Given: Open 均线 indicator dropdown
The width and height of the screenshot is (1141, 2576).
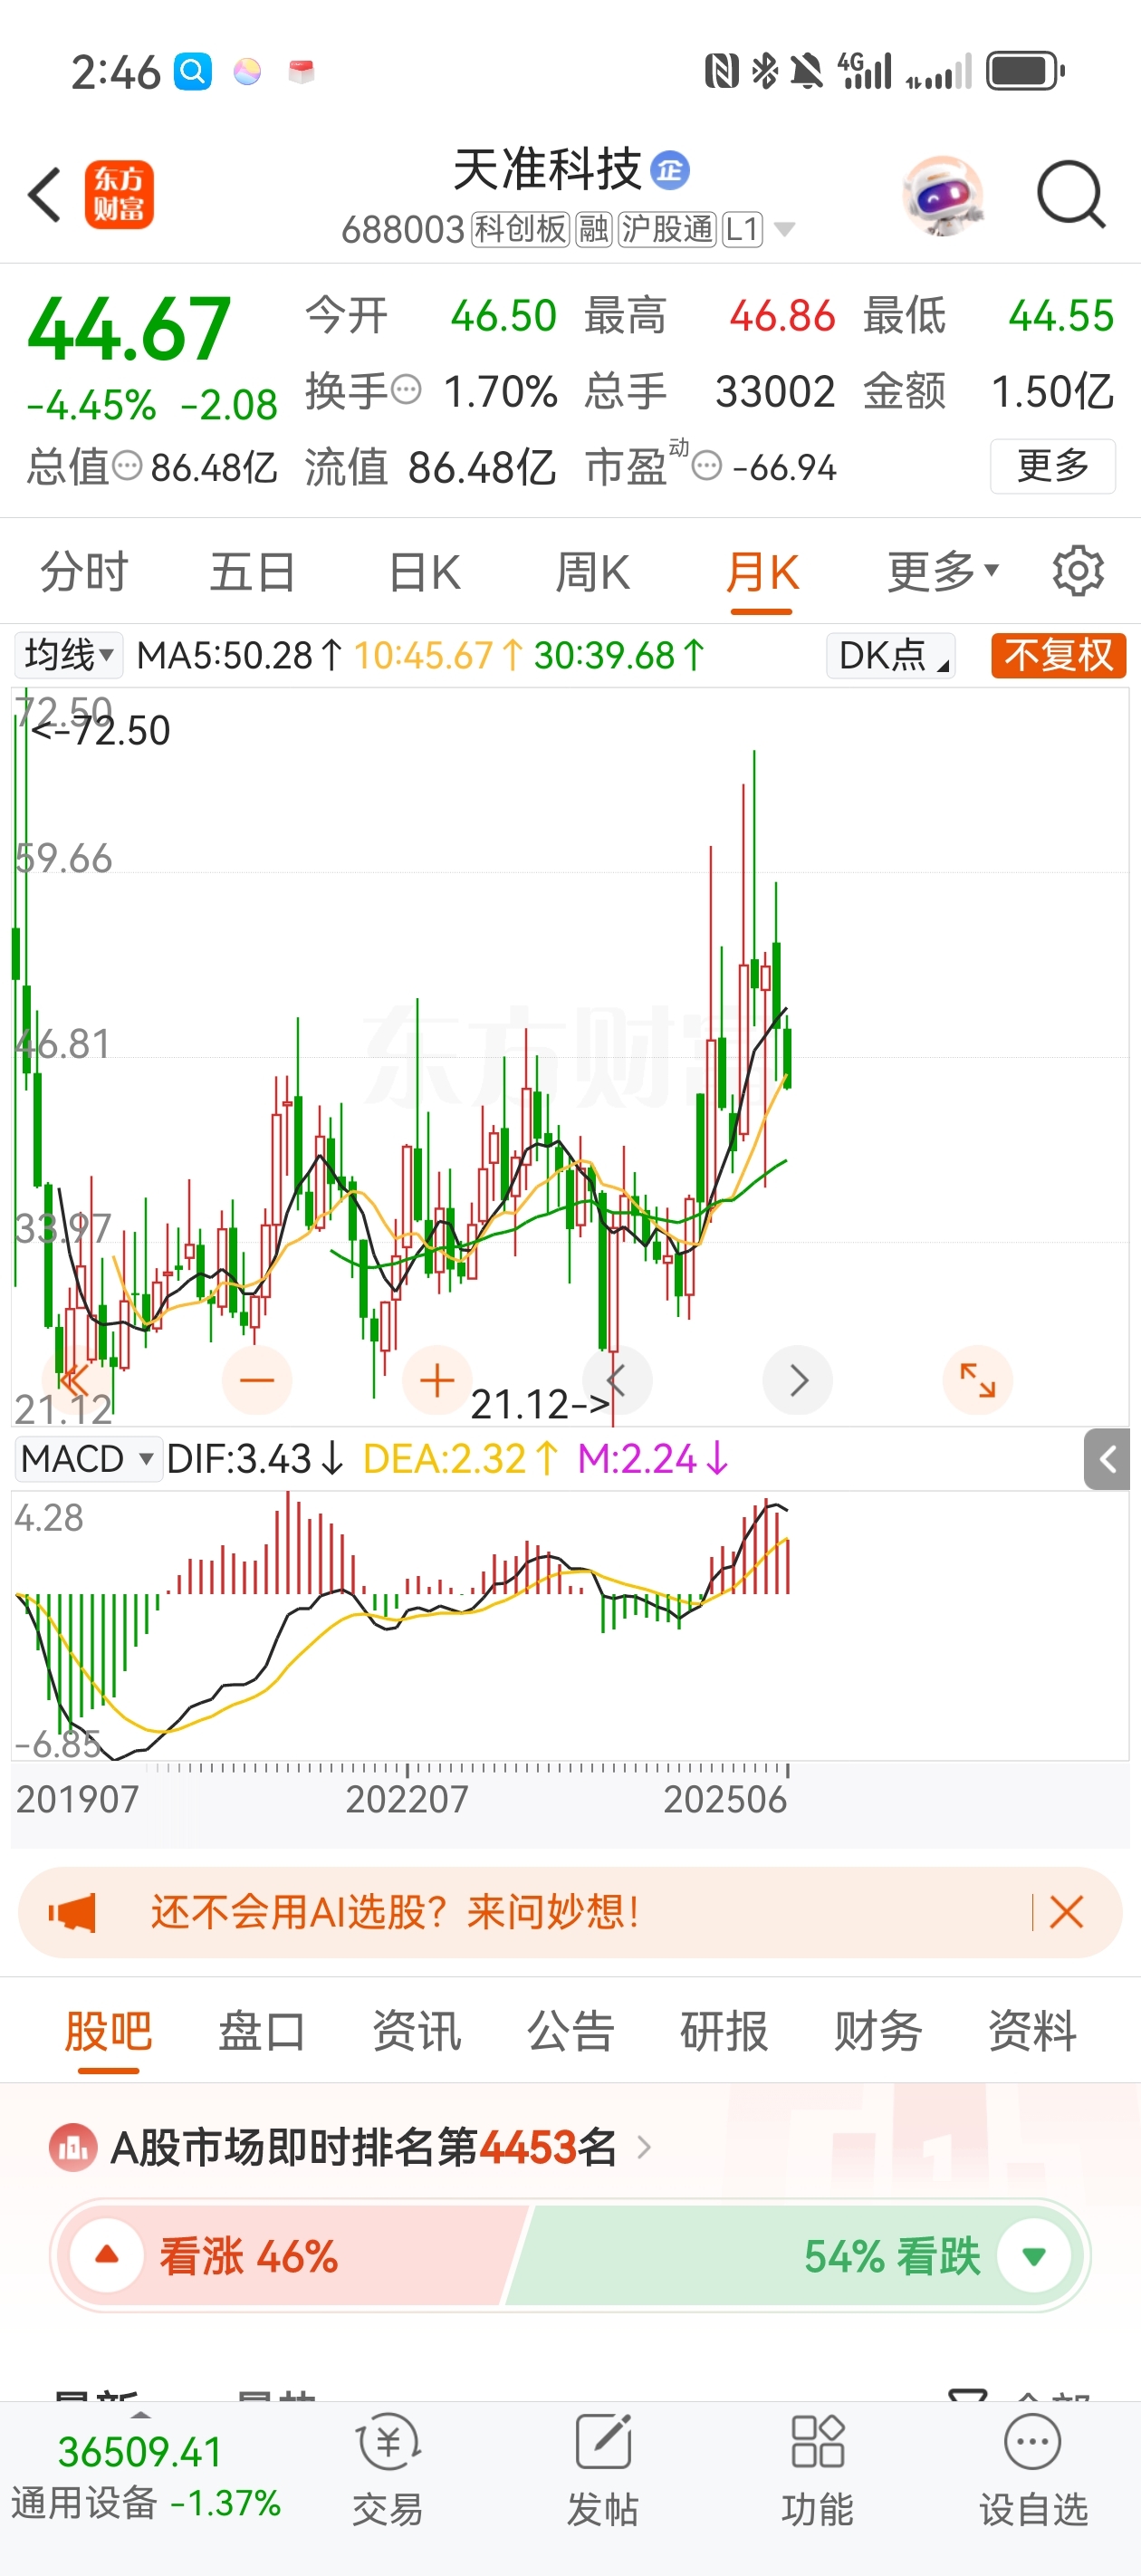Looking at the screenshot, I should coord(68,655).
